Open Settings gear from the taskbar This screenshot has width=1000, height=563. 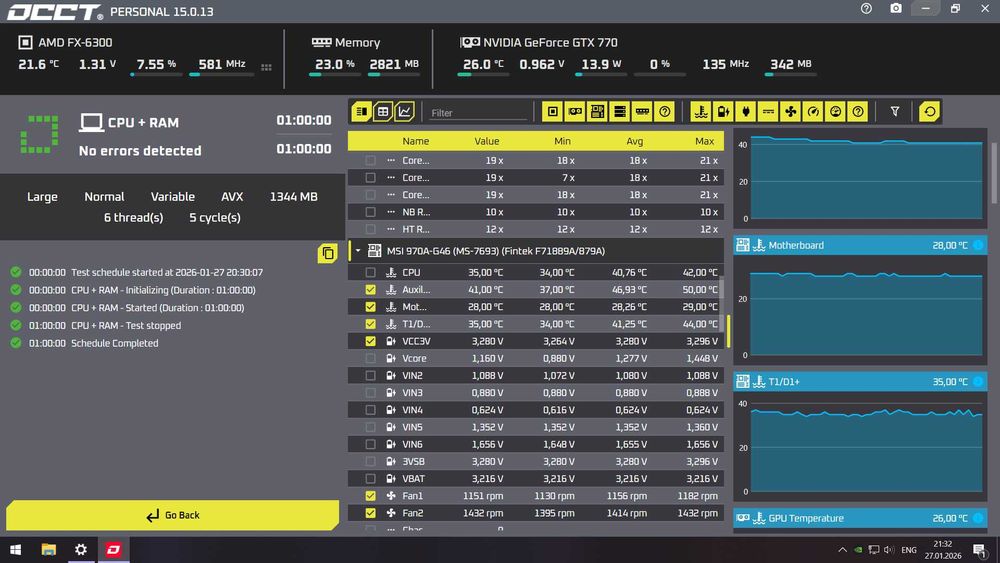[x=80, y=550]
